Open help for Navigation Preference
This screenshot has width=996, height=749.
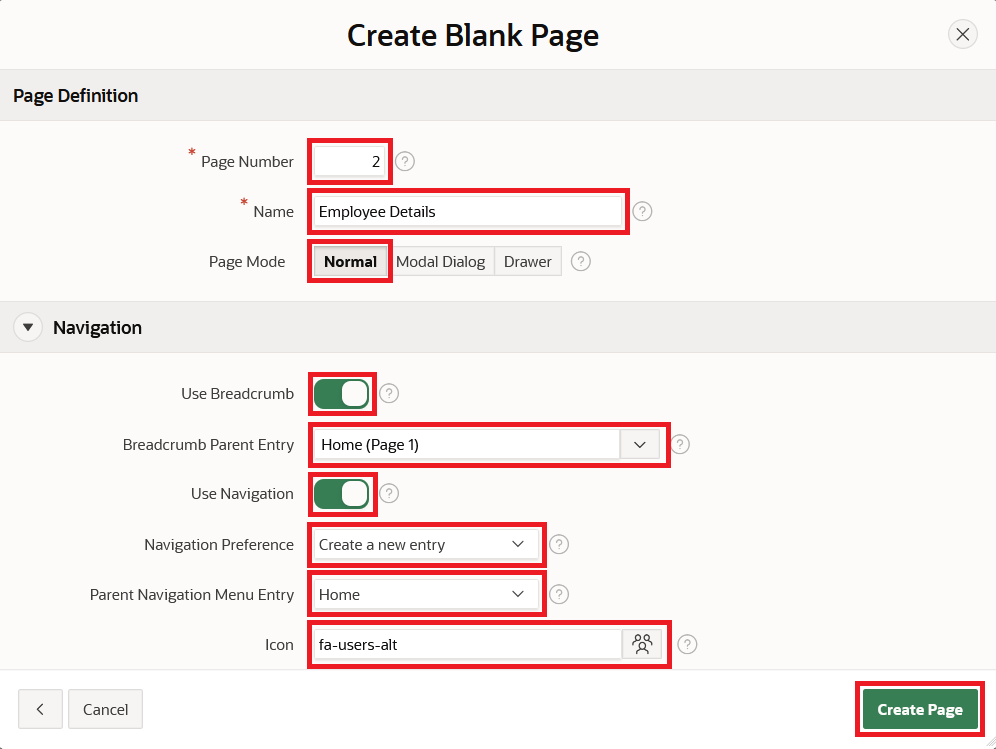point(558,544)
